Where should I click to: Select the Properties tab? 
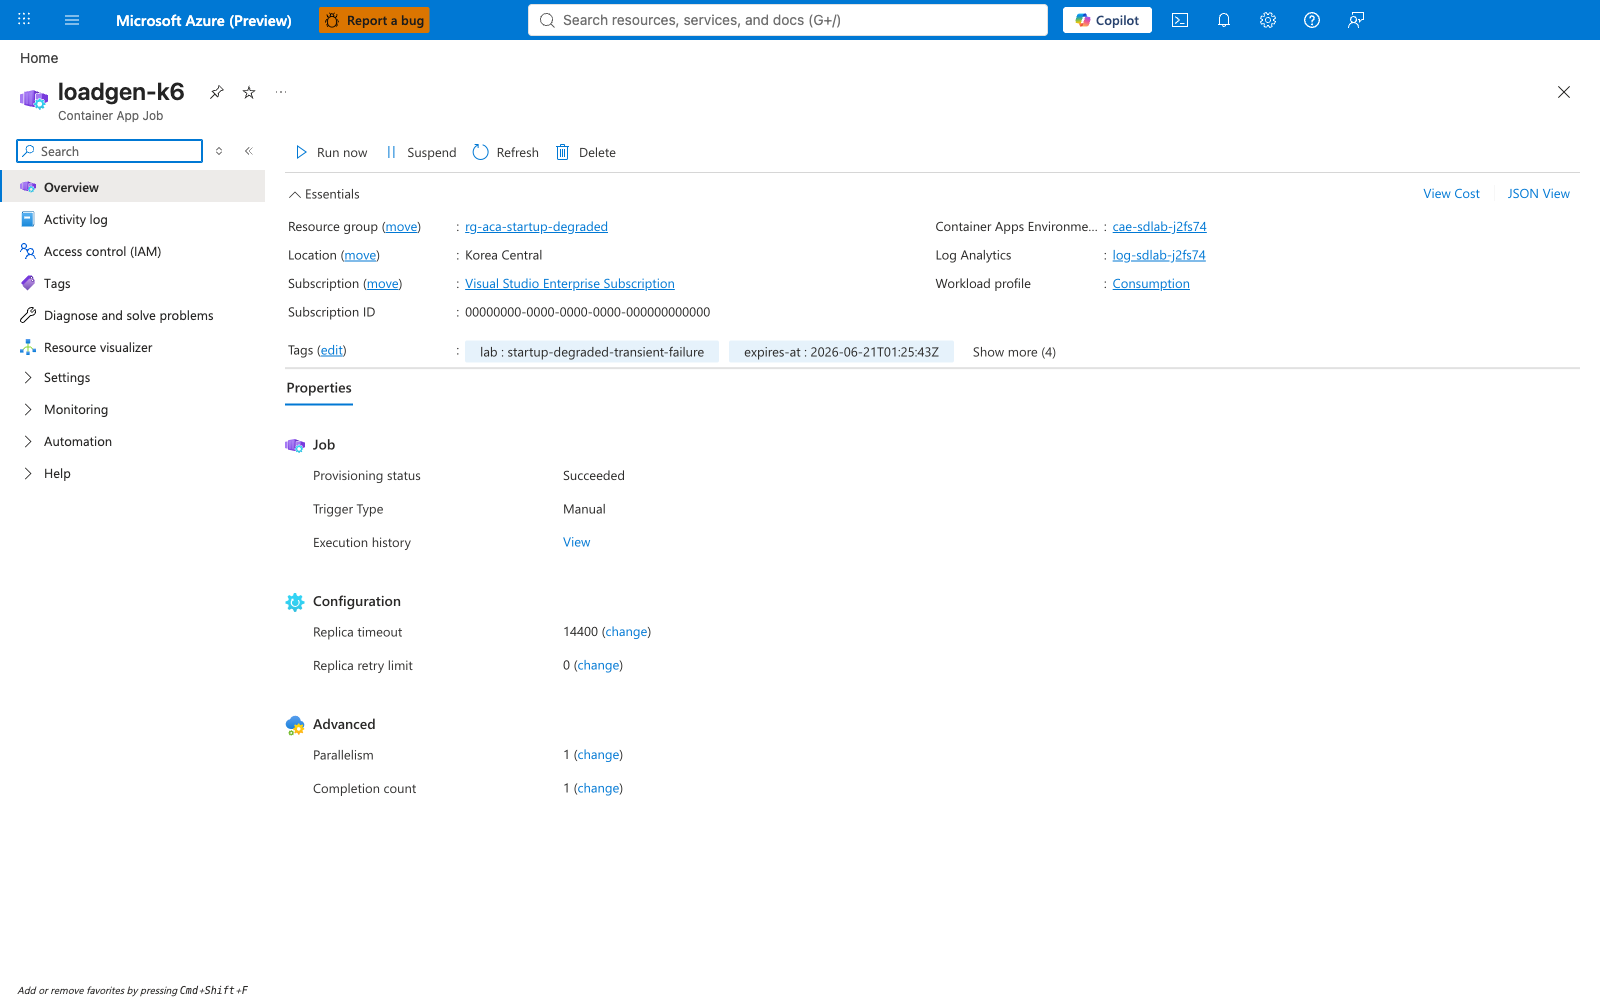coord(319,388)
